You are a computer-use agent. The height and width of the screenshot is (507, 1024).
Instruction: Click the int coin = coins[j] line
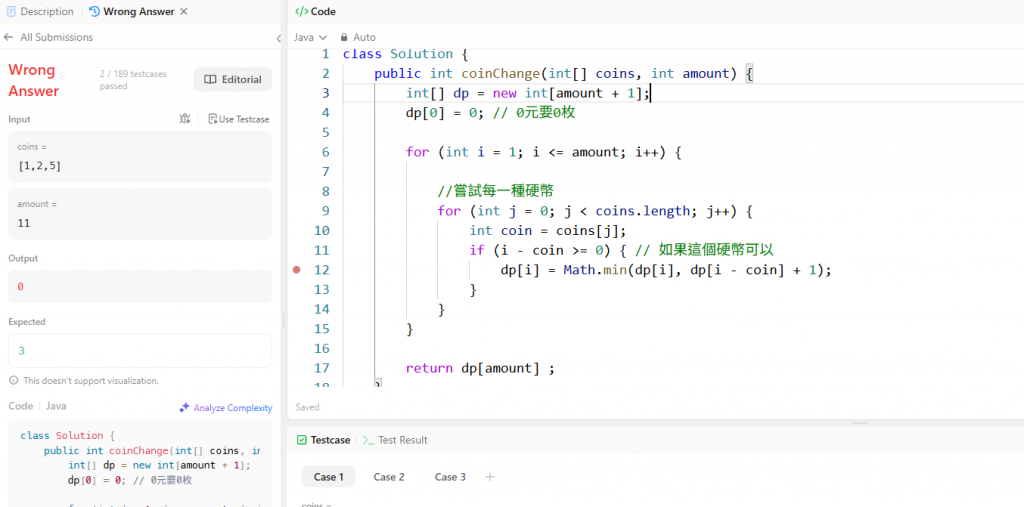(547, 231)
